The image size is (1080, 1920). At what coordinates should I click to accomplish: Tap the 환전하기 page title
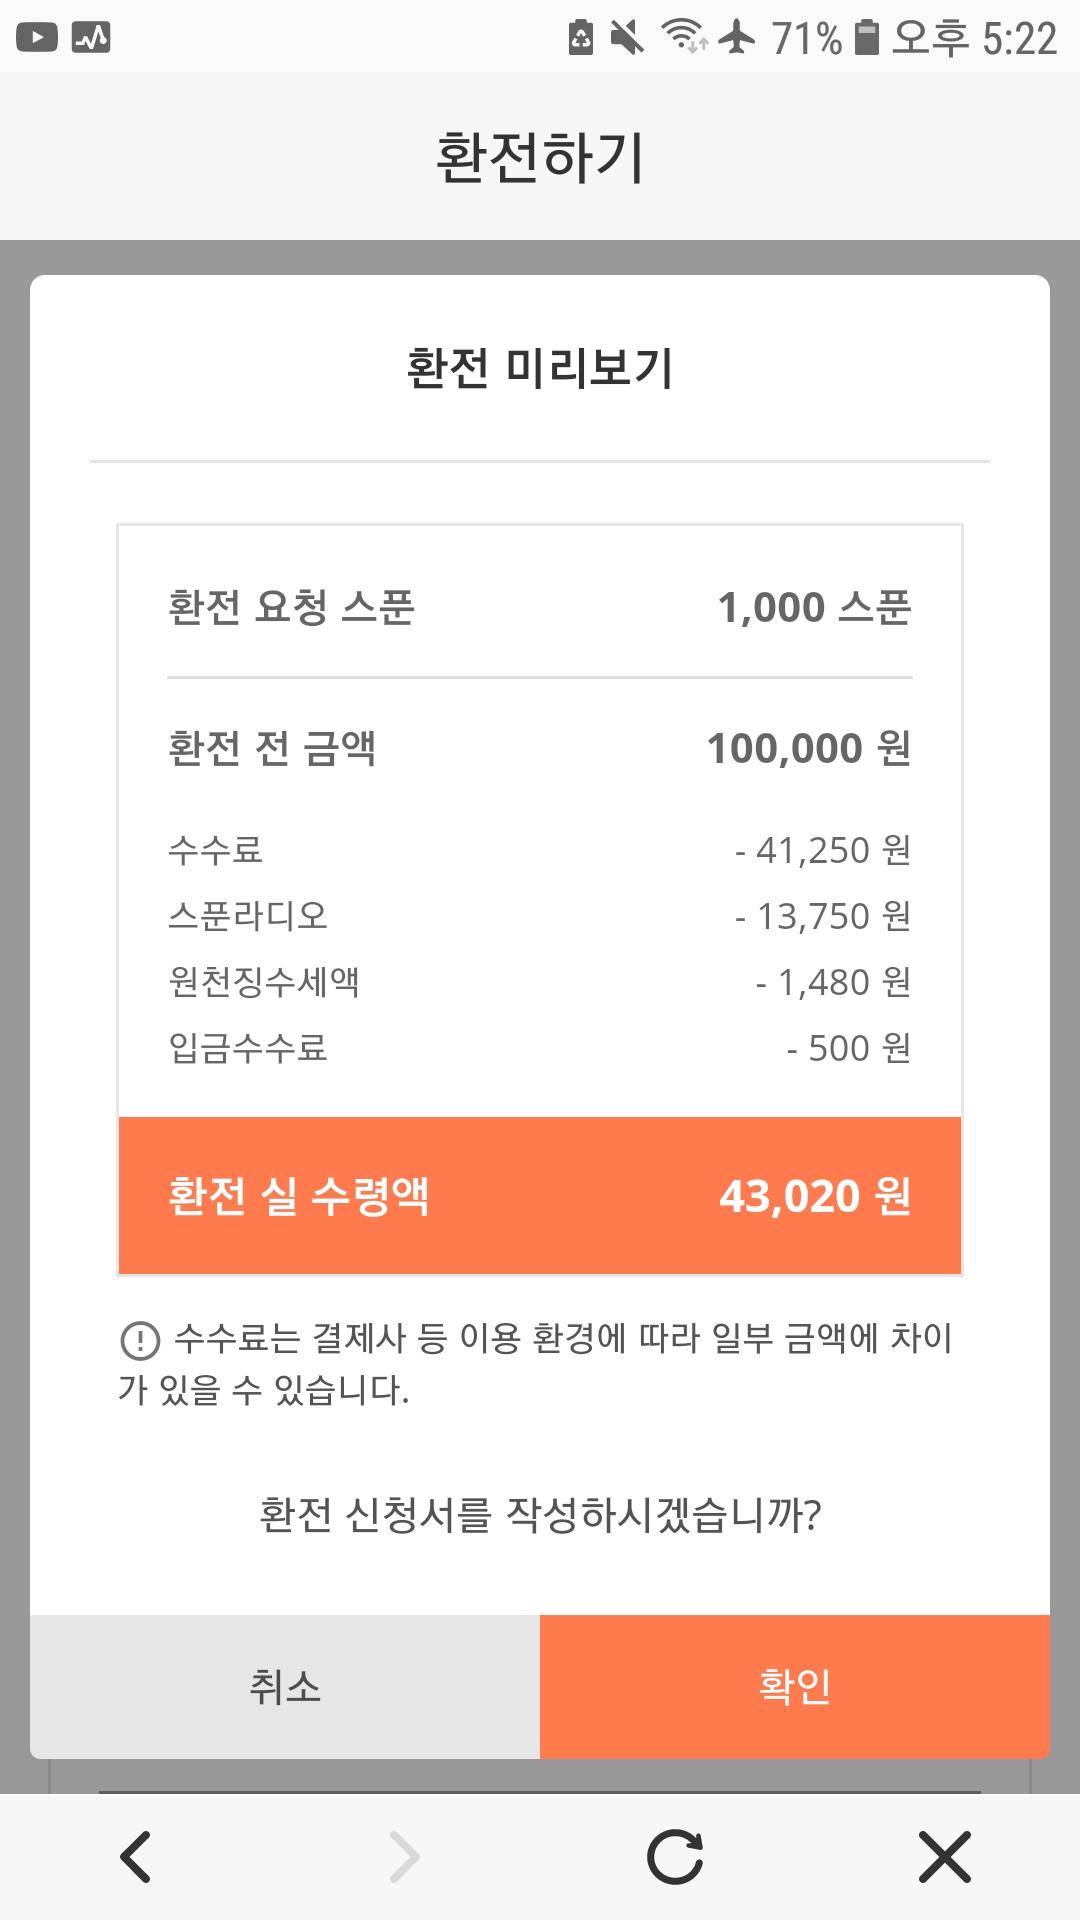tap(540, 157)
